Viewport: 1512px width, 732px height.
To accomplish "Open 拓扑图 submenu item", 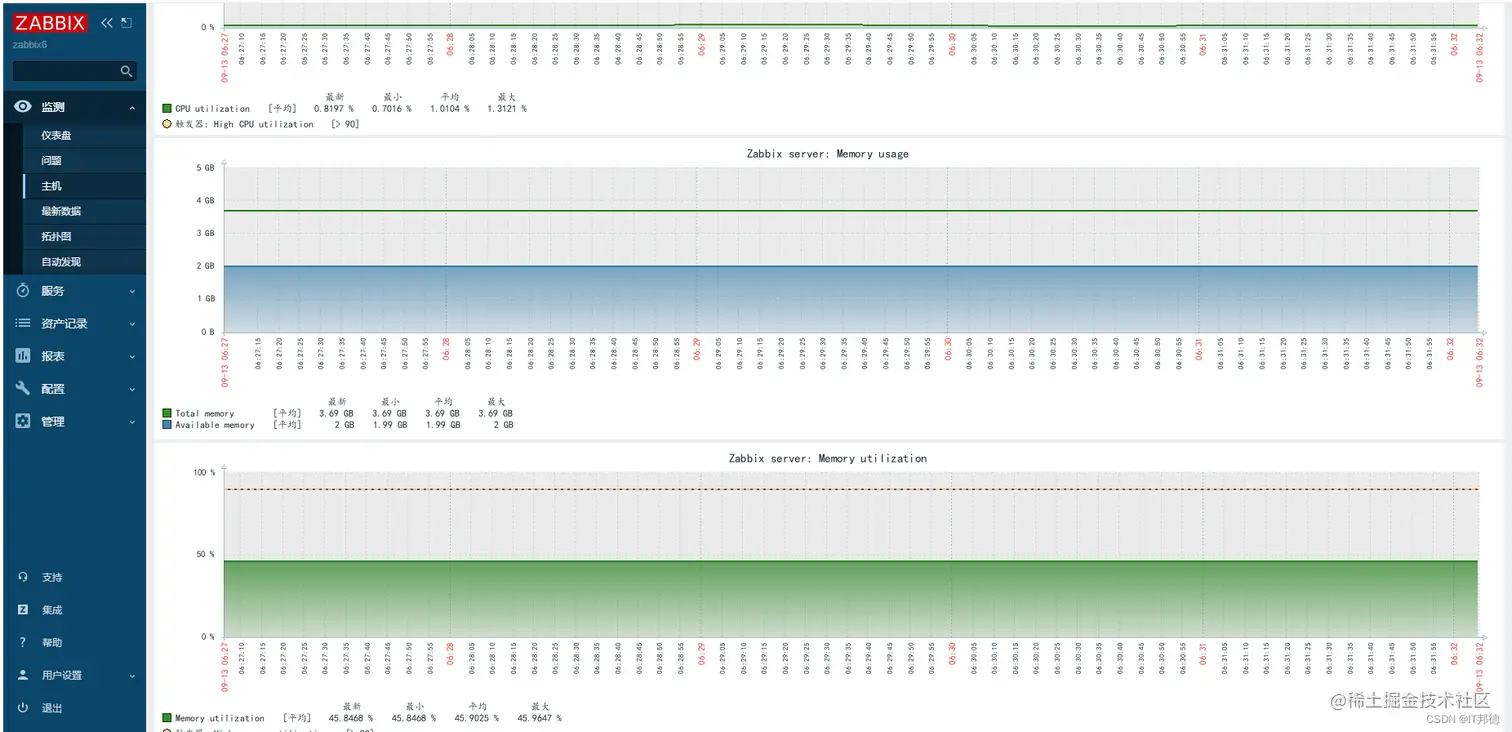I will click(56, 237).
